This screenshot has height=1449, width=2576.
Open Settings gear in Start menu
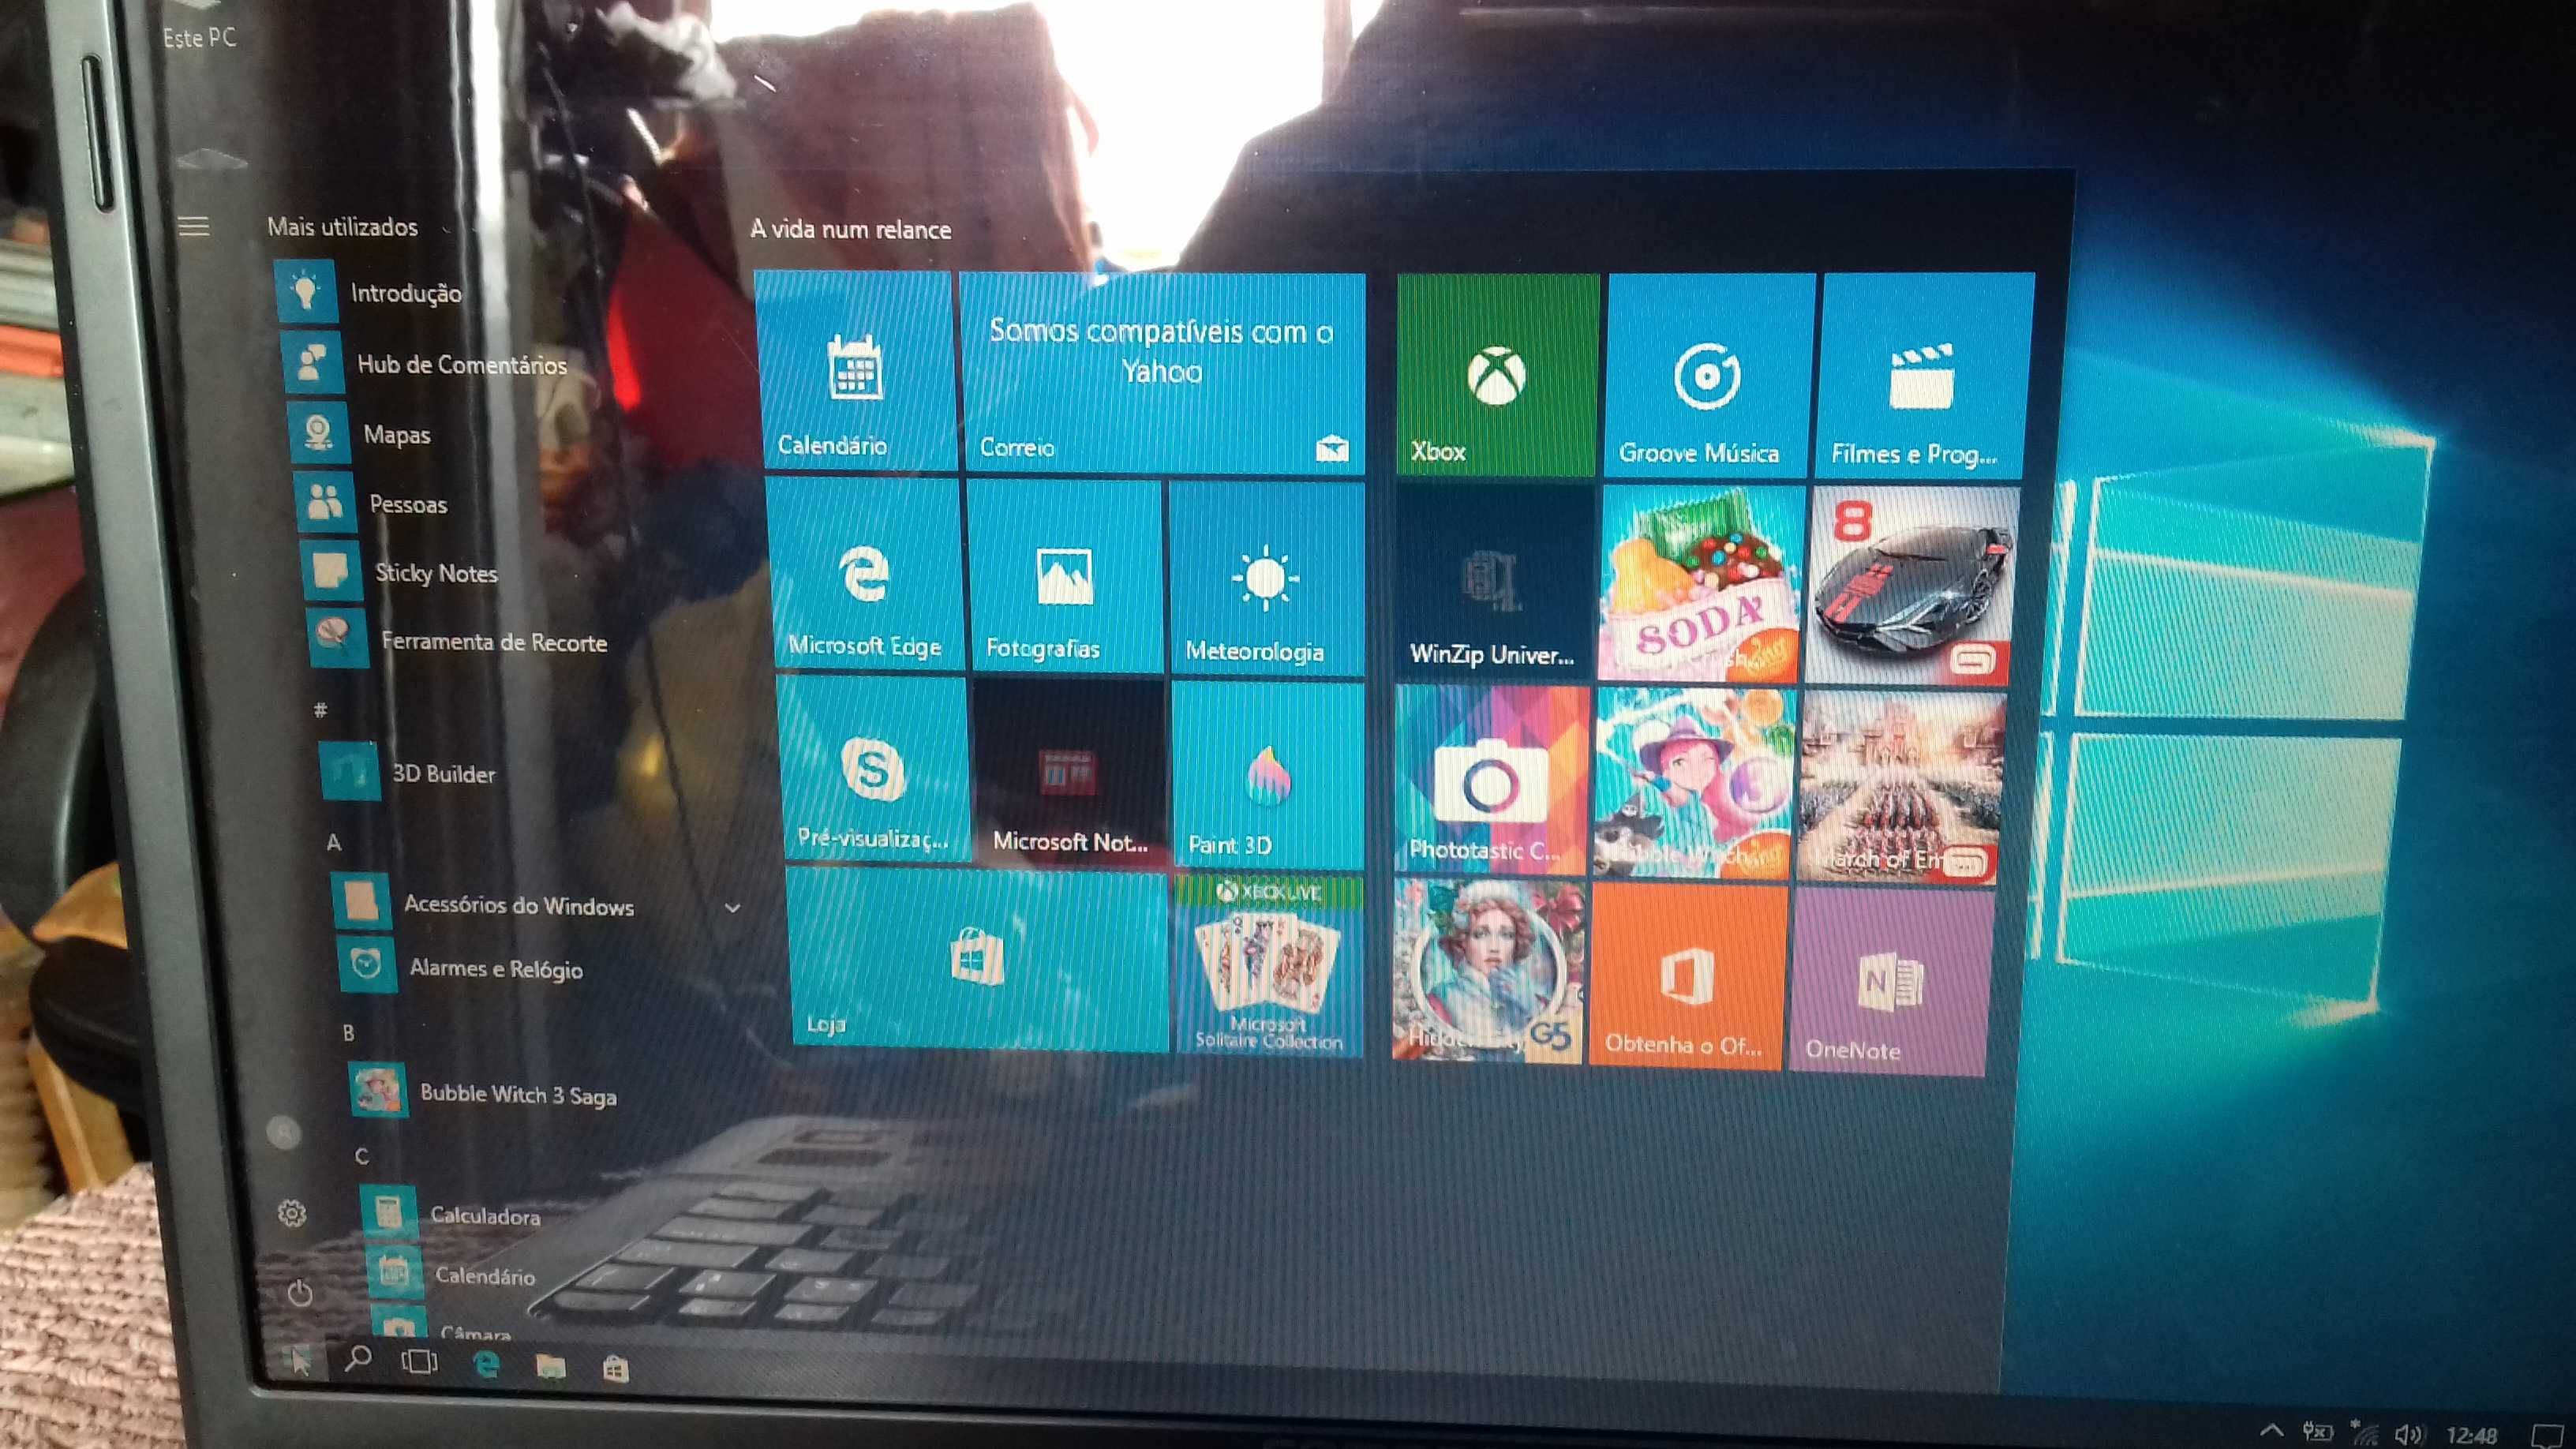tap(292, 1213)
